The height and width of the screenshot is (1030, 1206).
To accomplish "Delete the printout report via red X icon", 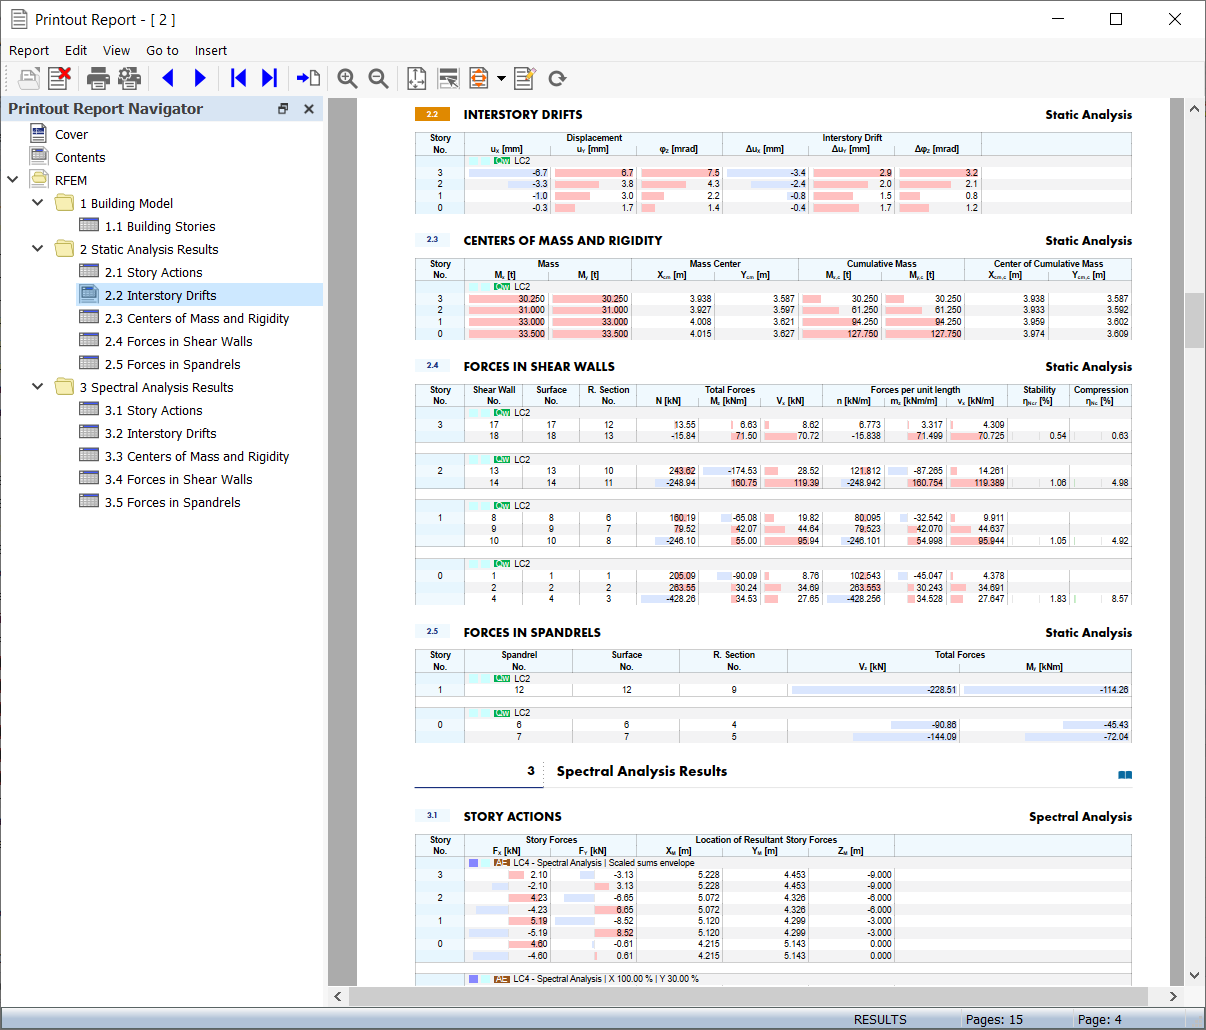I will [60, 78].
